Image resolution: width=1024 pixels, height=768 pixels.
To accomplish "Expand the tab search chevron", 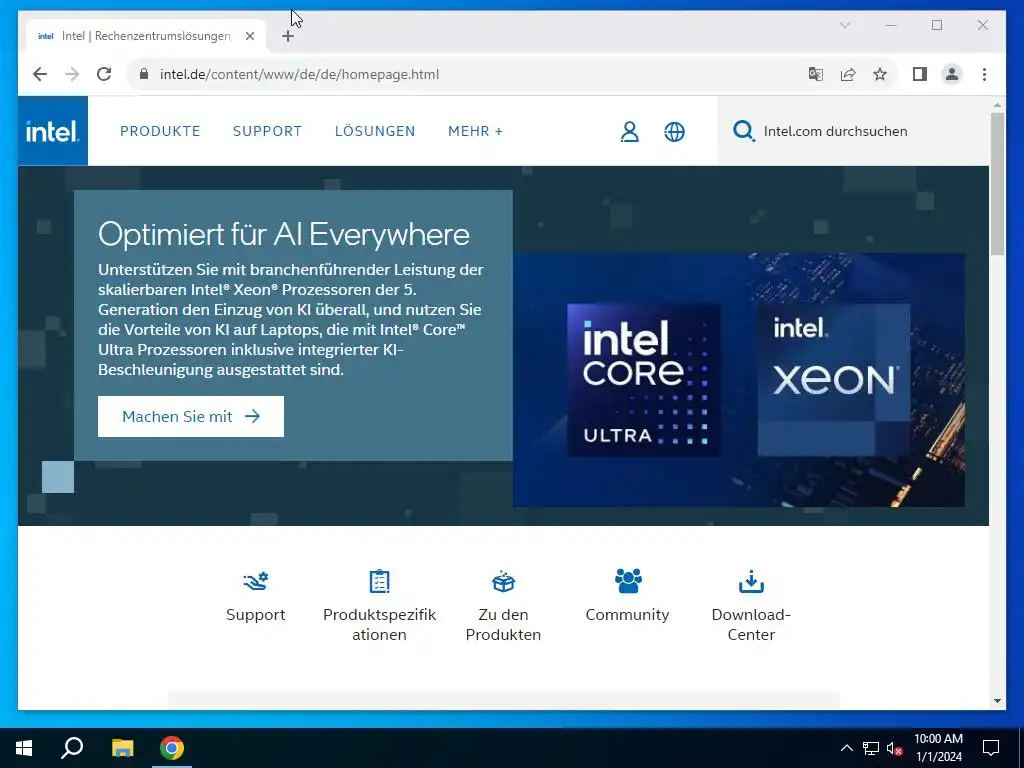I will [844, 25].
